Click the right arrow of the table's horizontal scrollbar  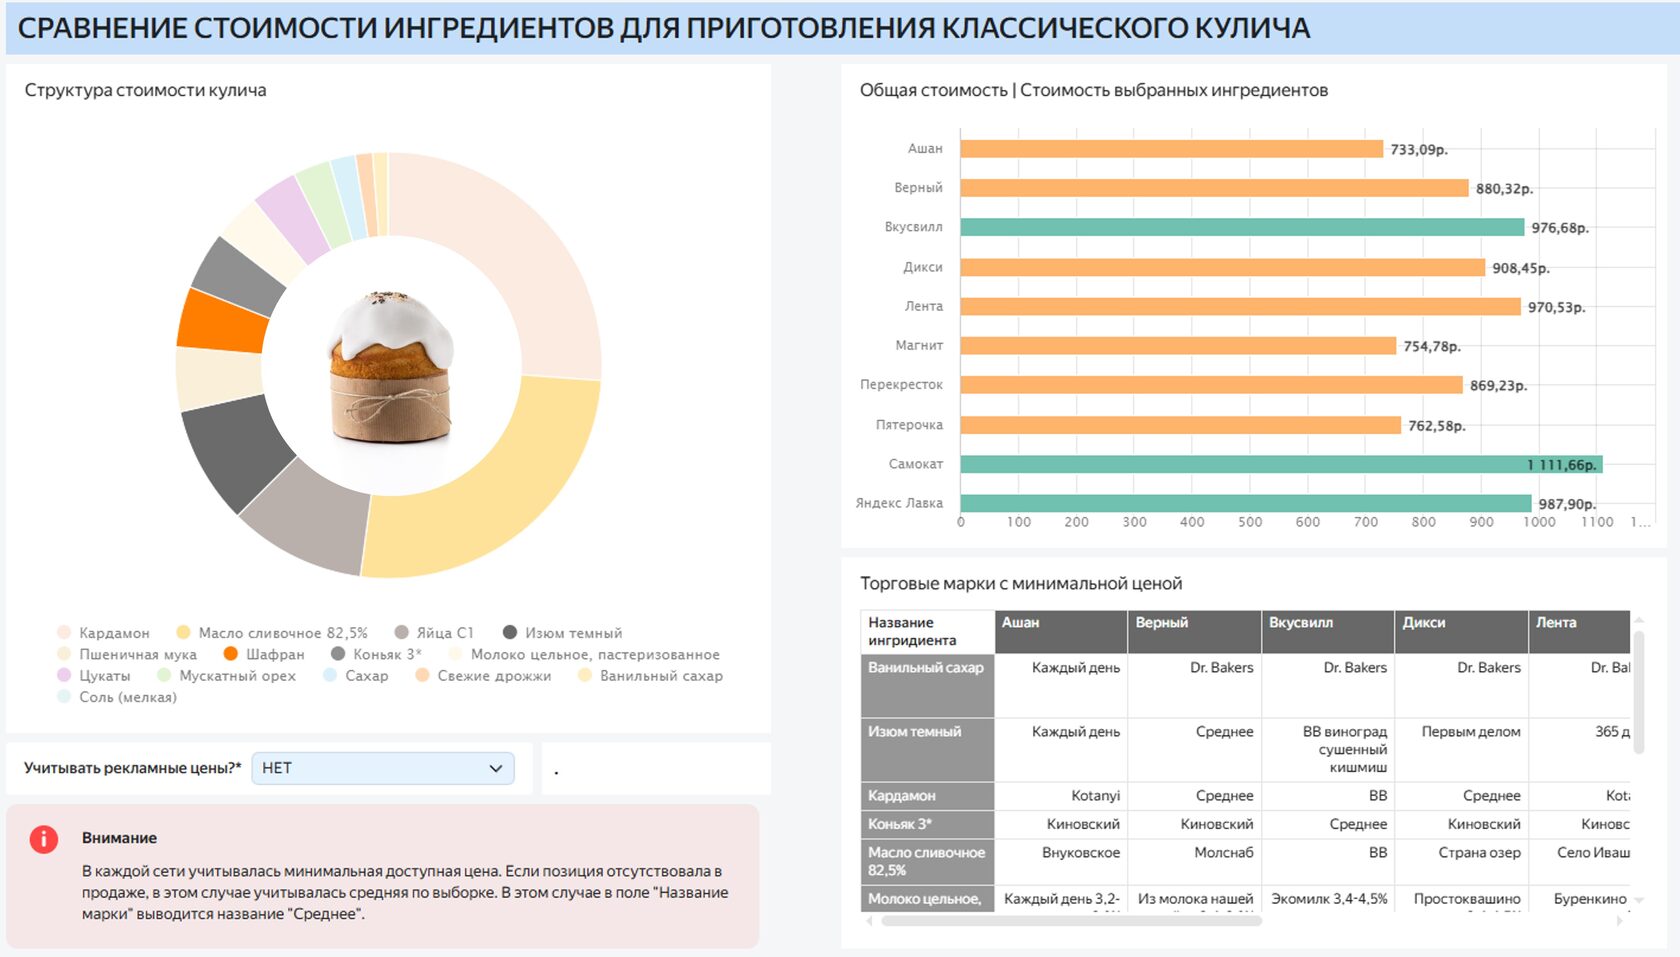[x=1620, y=921]
